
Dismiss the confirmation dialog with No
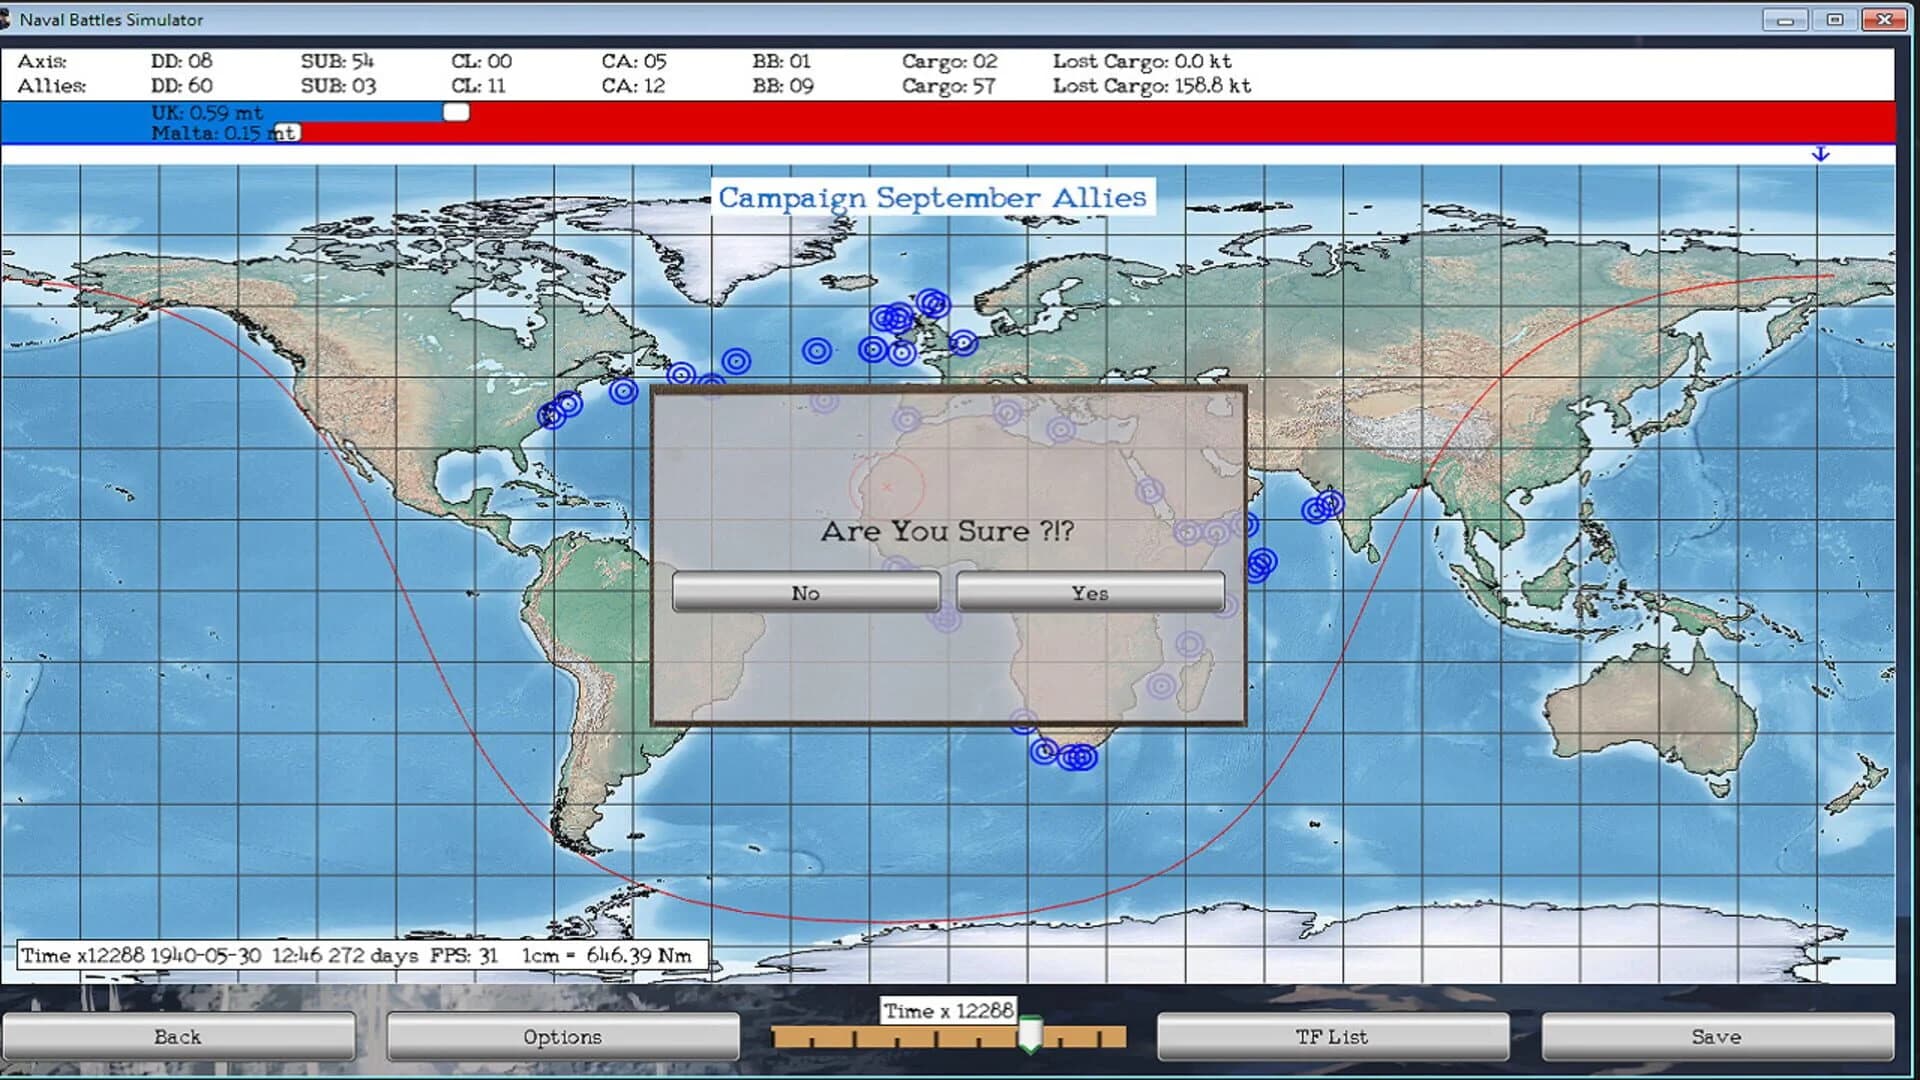pos(806,592)
